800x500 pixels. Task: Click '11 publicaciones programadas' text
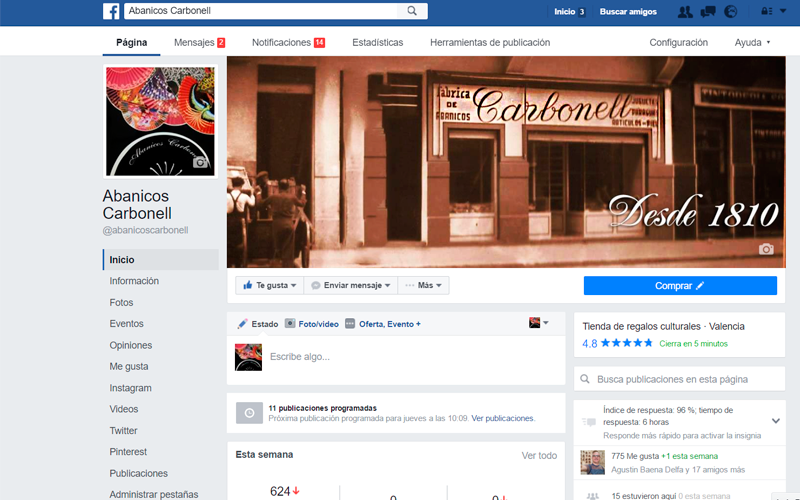(322, 408)
